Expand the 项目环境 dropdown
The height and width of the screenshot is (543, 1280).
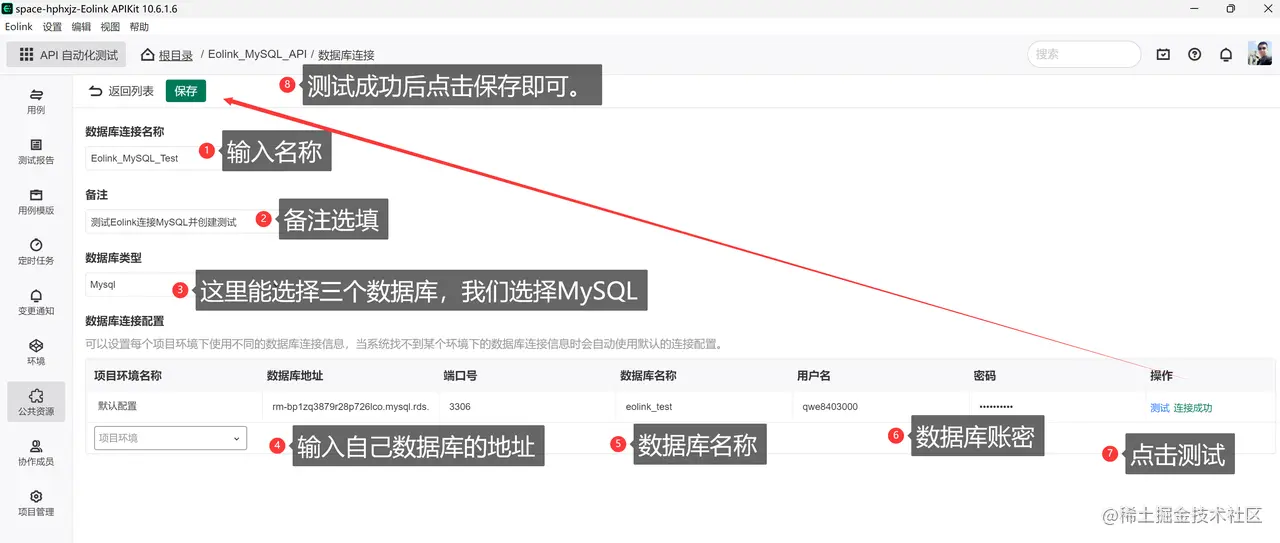pos(170,438)
